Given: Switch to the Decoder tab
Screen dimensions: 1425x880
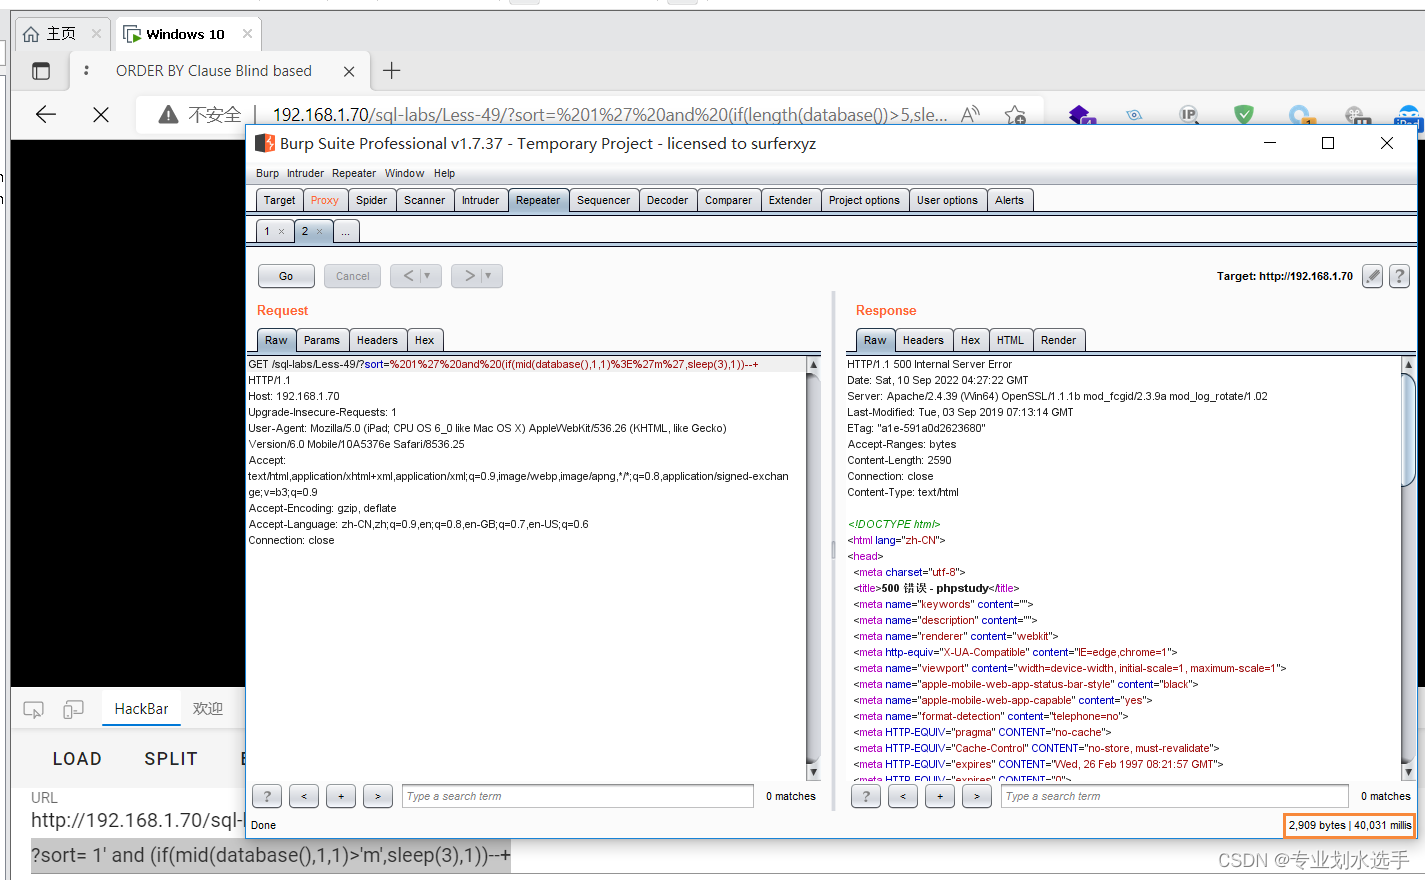Looking at the screenshot, I should pos(667,200).
